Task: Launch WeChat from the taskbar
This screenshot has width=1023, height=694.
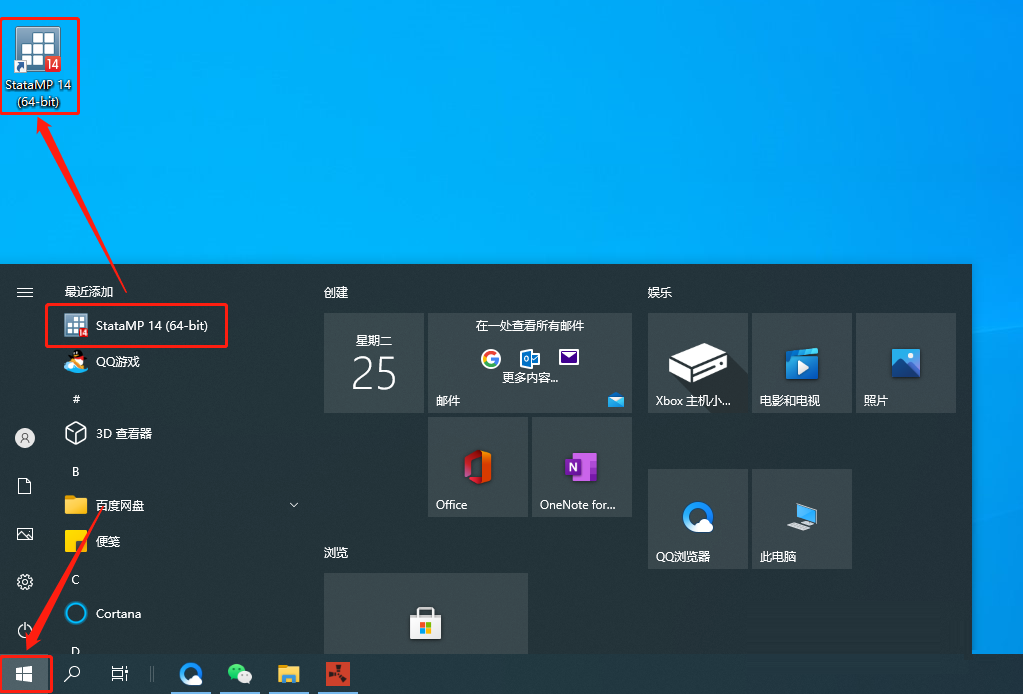Action: pos(240,674)
